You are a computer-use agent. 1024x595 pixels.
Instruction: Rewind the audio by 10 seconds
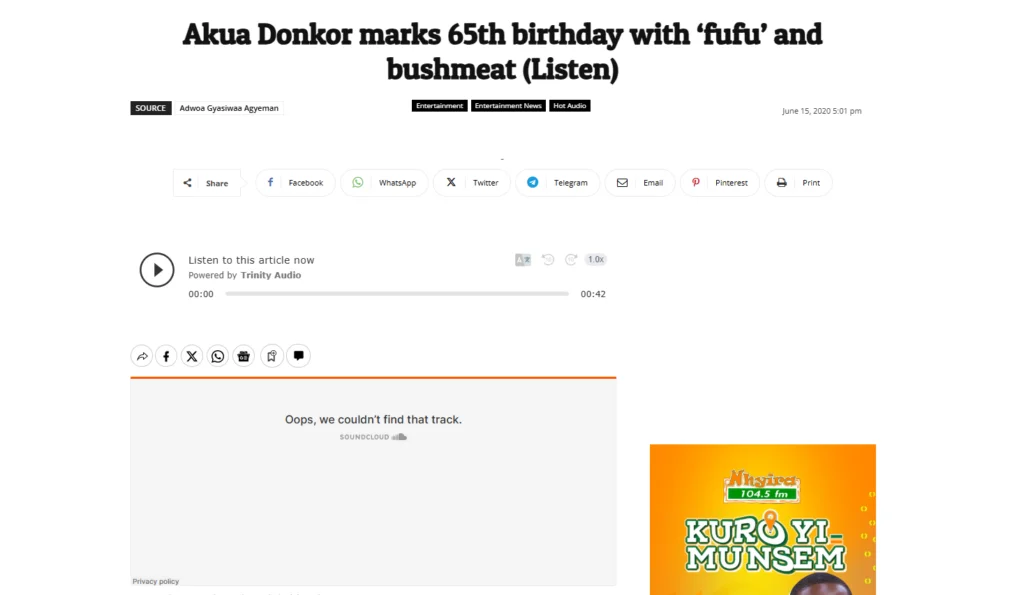(x=548, y=260)
